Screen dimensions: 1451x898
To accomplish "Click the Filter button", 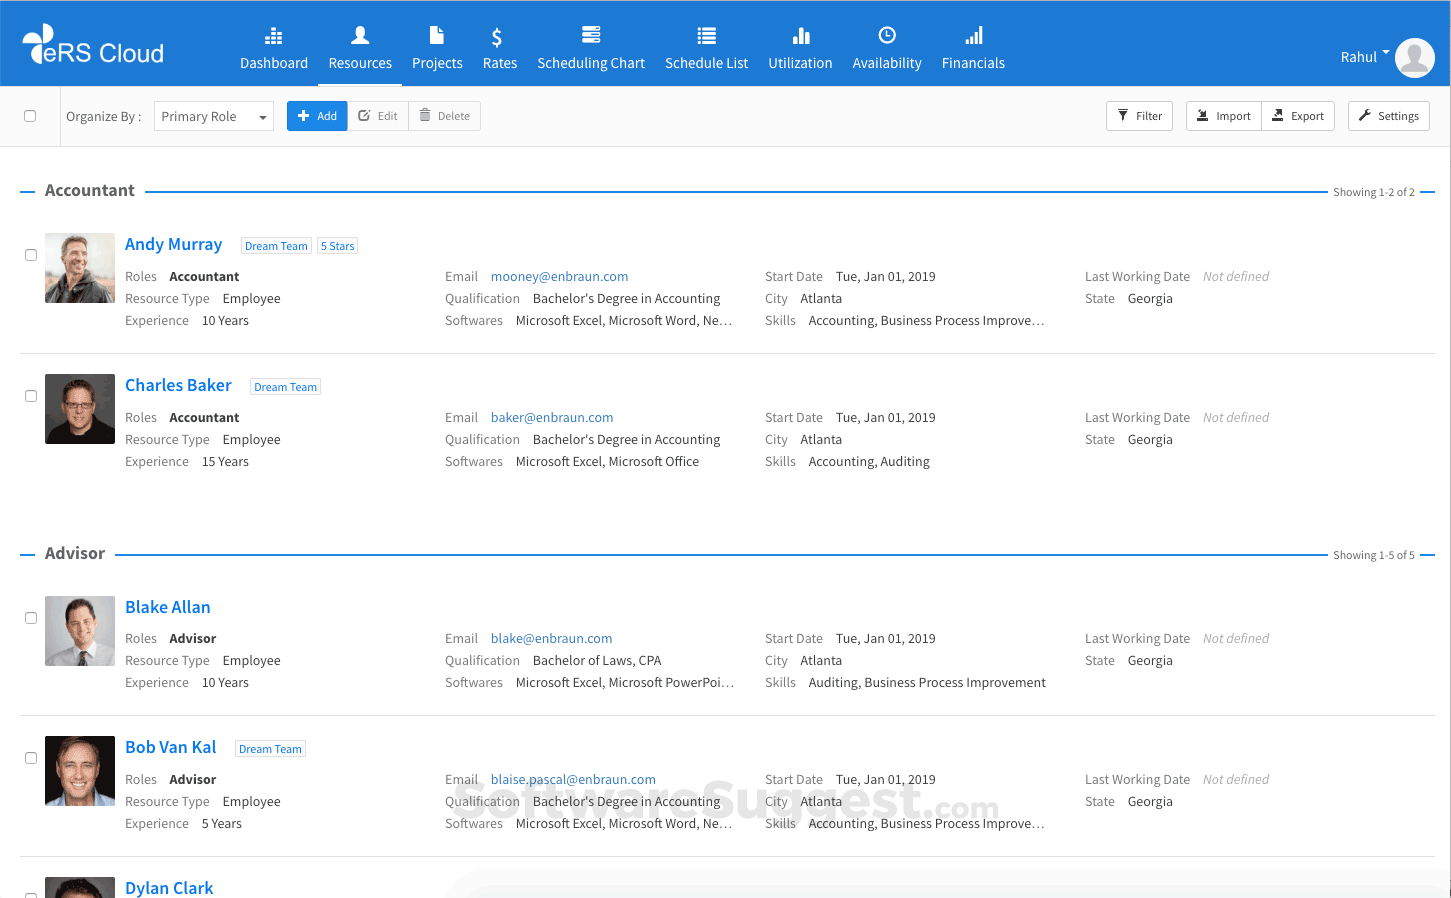I will point(1139,116).
